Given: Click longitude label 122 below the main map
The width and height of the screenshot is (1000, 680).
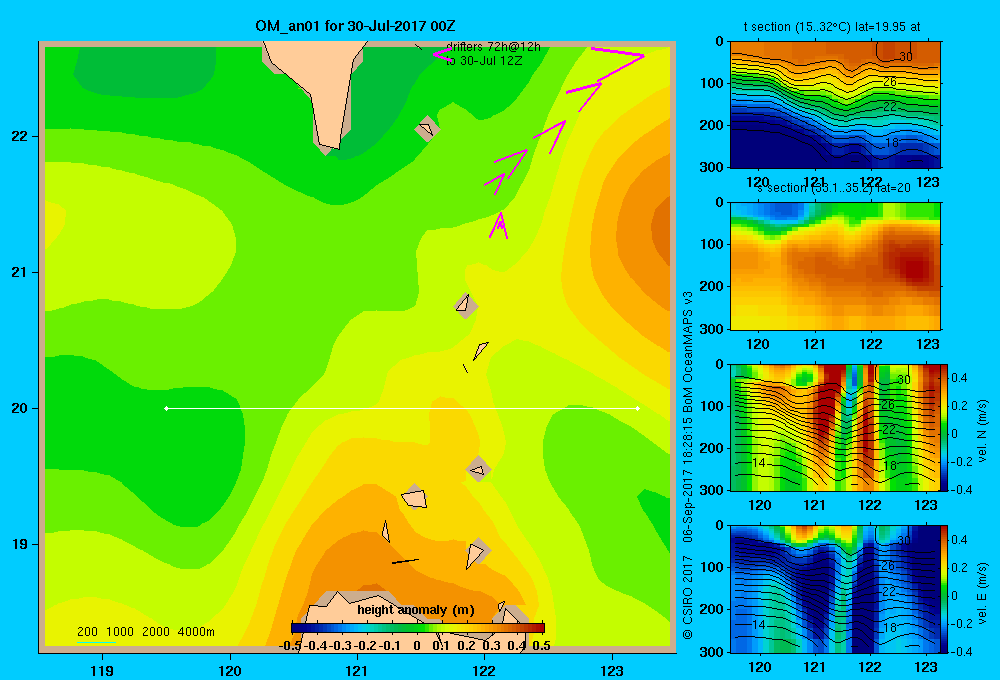Looking at the screenshot, I should (x=484, y=670).
